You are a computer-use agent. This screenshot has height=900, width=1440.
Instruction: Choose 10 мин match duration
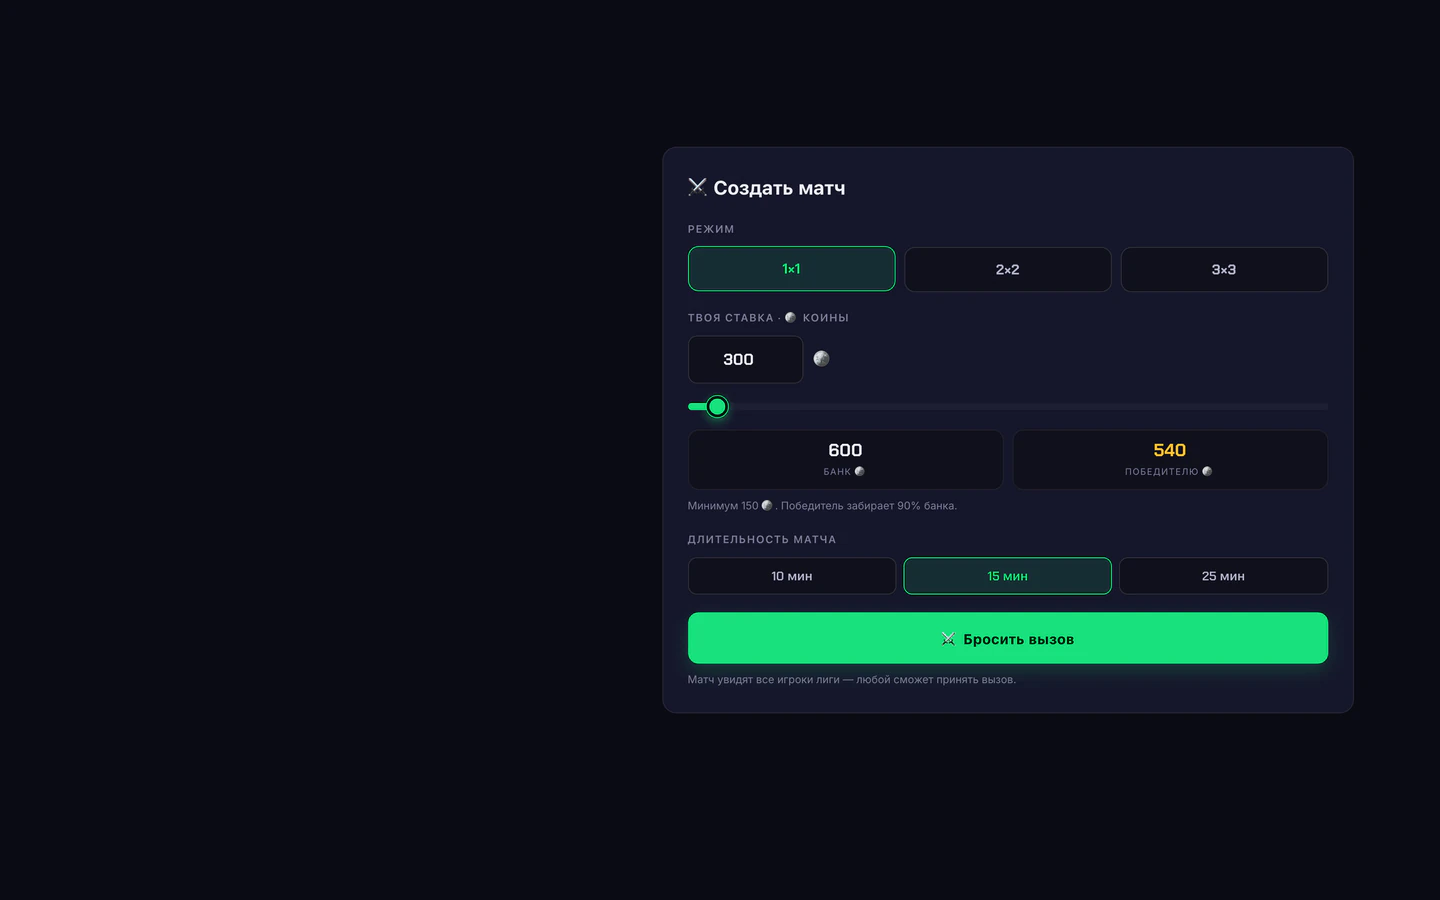791,576
